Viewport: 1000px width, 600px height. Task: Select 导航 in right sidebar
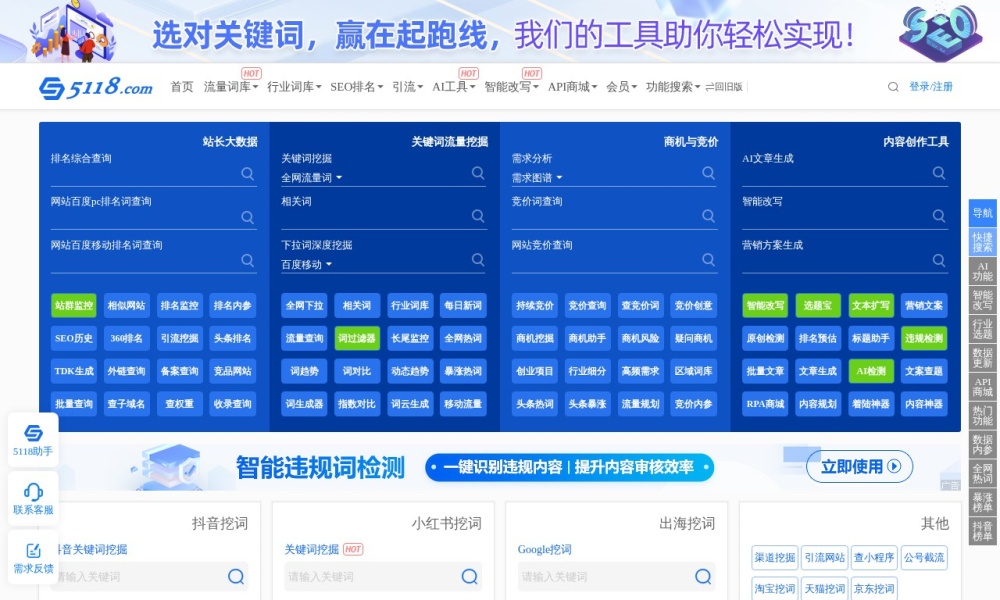coord(982,213)
